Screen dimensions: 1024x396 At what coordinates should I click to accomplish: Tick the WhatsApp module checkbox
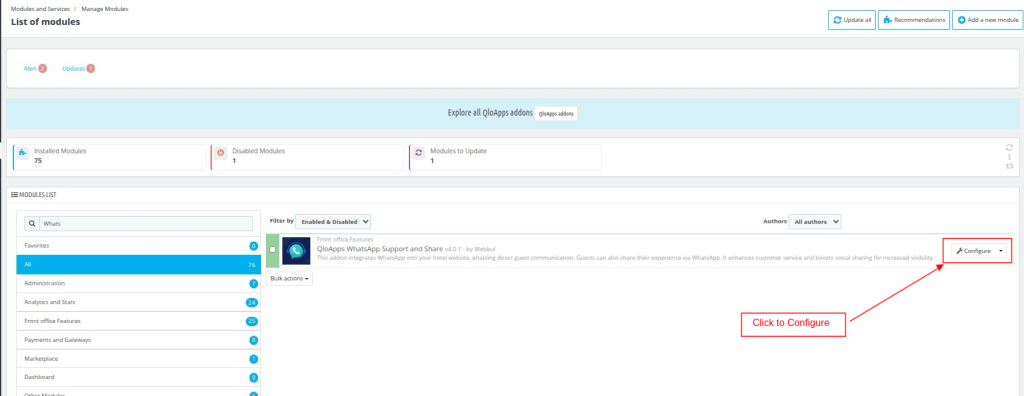pyautogui.click(x=272, y=250)
